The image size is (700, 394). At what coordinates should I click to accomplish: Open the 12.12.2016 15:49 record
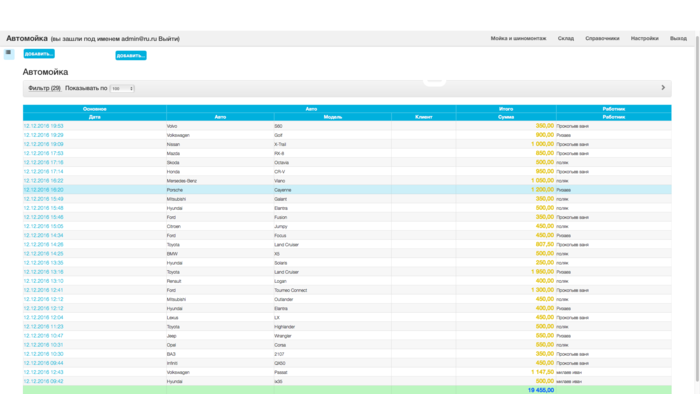click(43, 199)
